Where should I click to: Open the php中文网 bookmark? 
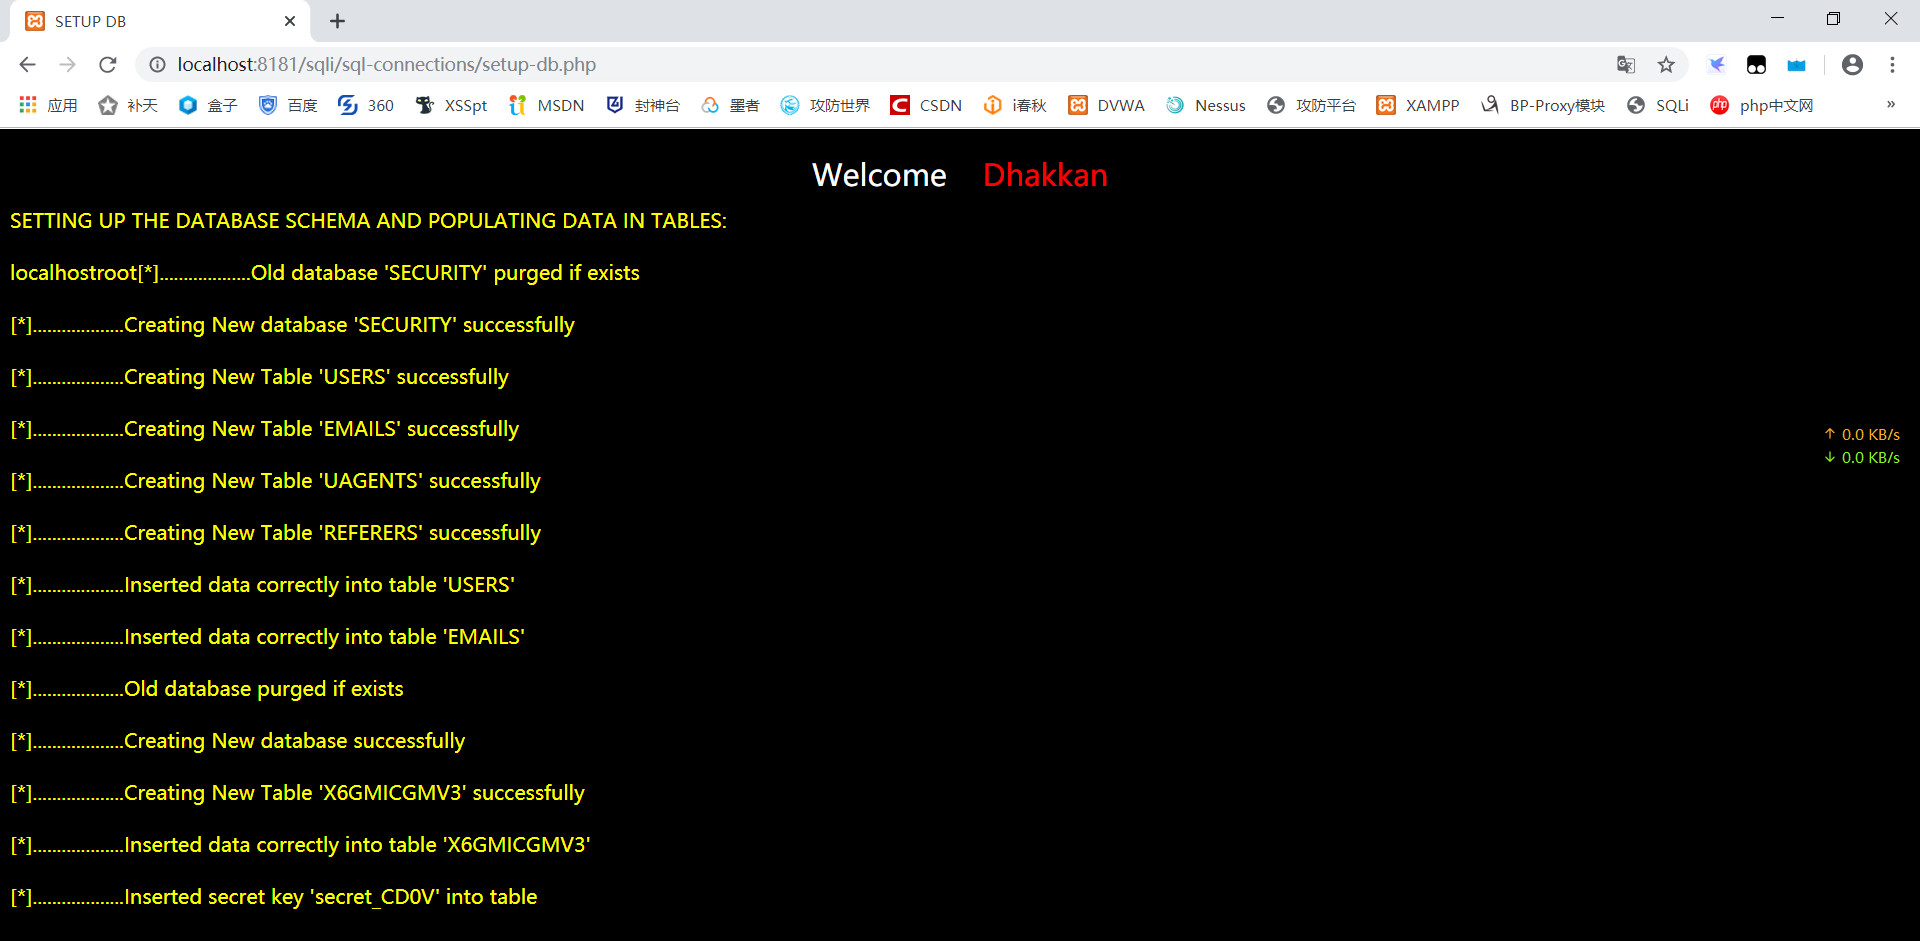1762,105
